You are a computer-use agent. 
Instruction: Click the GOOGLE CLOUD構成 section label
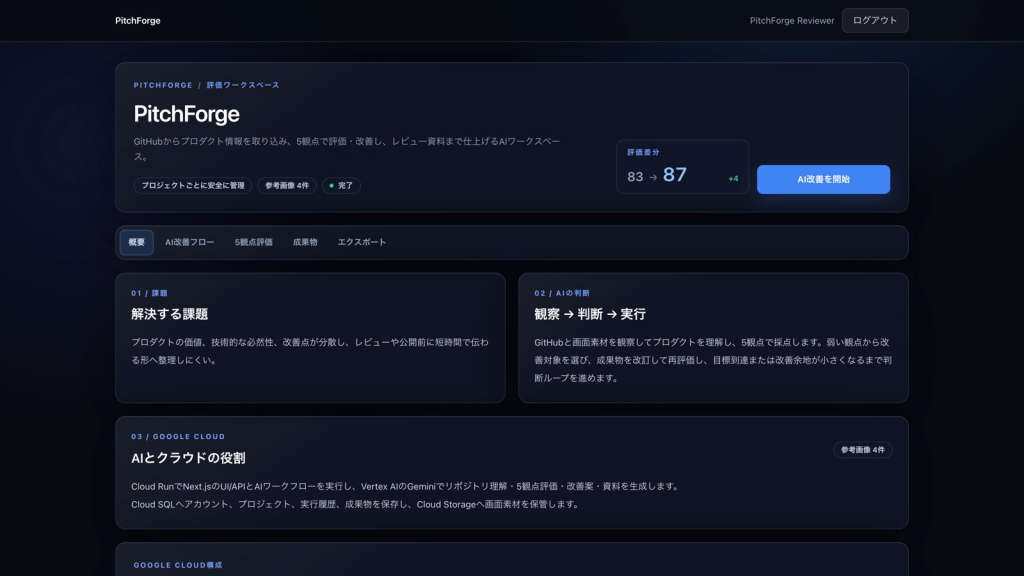(x=178, y=566)
